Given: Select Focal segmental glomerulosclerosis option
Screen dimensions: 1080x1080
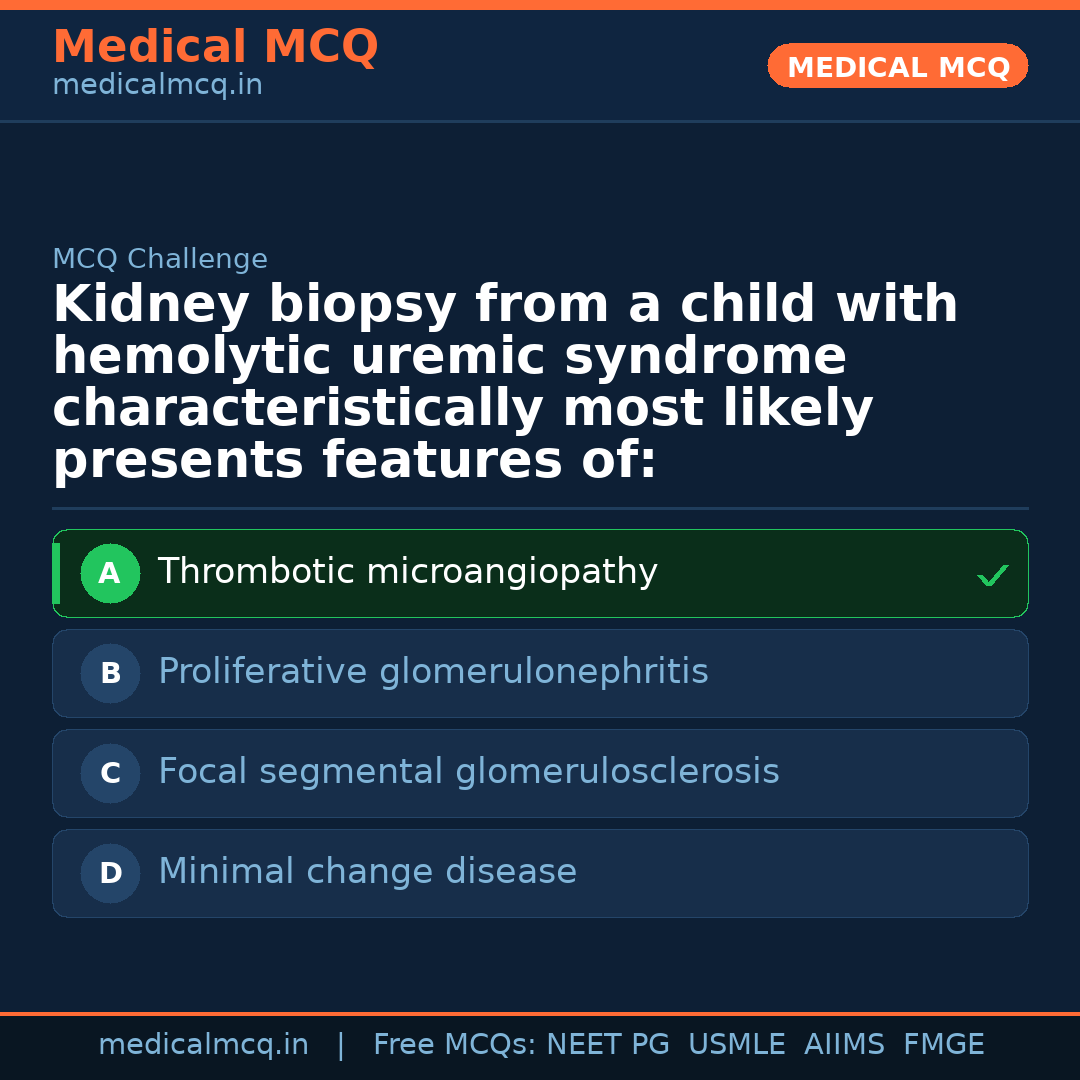Looking at the screenshot, I should pyautogui.click(x=468, y=772).
